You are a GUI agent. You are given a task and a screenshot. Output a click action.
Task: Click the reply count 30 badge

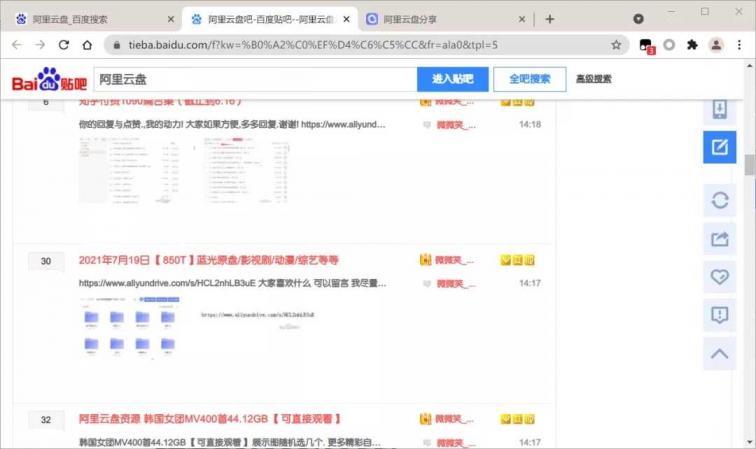pyautogui.click(x=46, y=261)
